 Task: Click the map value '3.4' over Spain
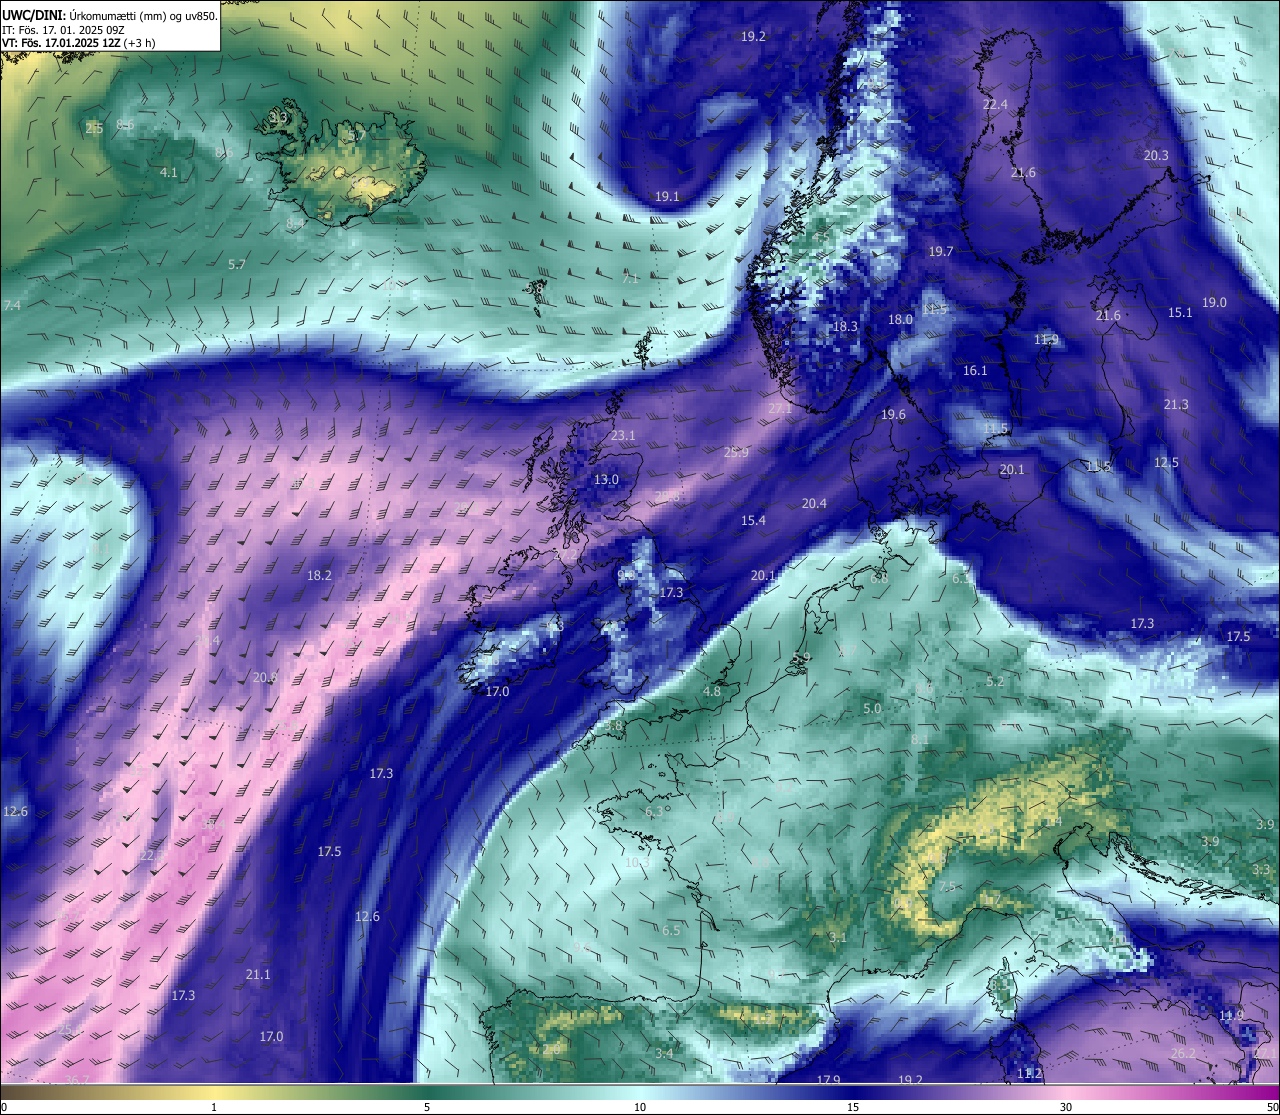click(x=664, y=1053)
